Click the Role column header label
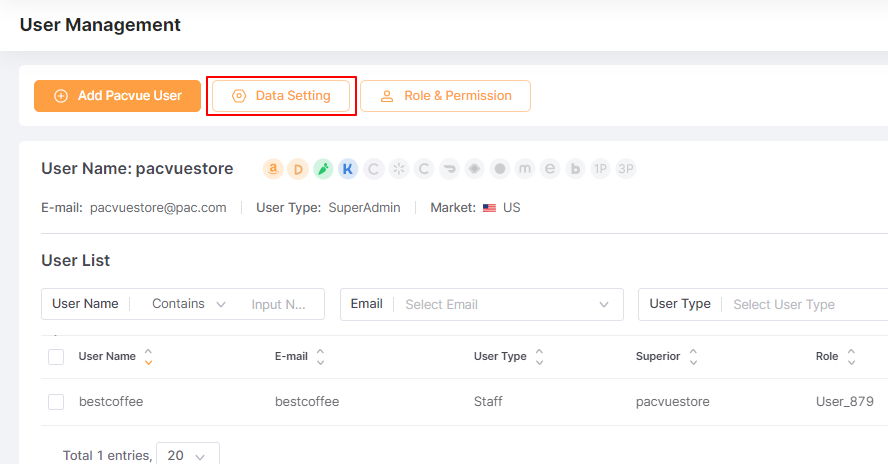 (827, 356)
